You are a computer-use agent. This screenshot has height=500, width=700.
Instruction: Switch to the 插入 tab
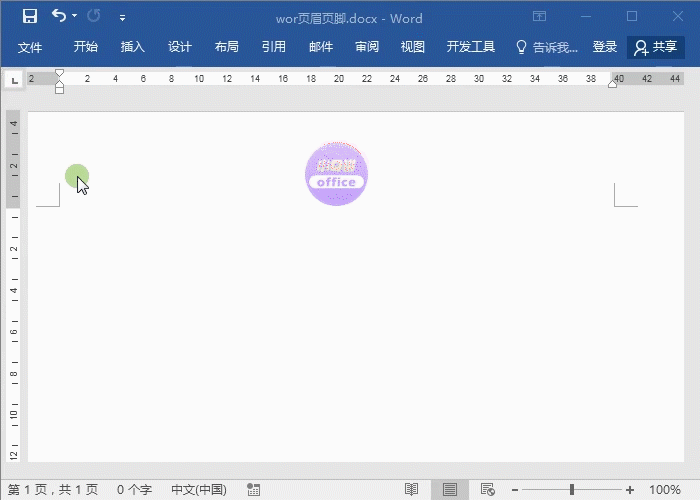(x=132, y=47)
